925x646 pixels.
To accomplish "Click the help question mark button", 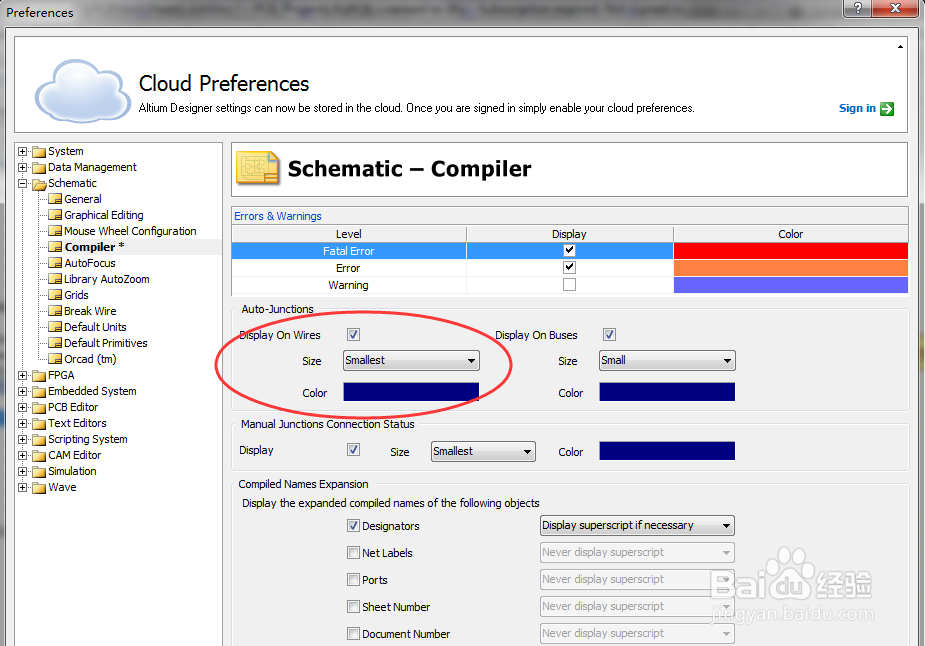I will point(858,8).
